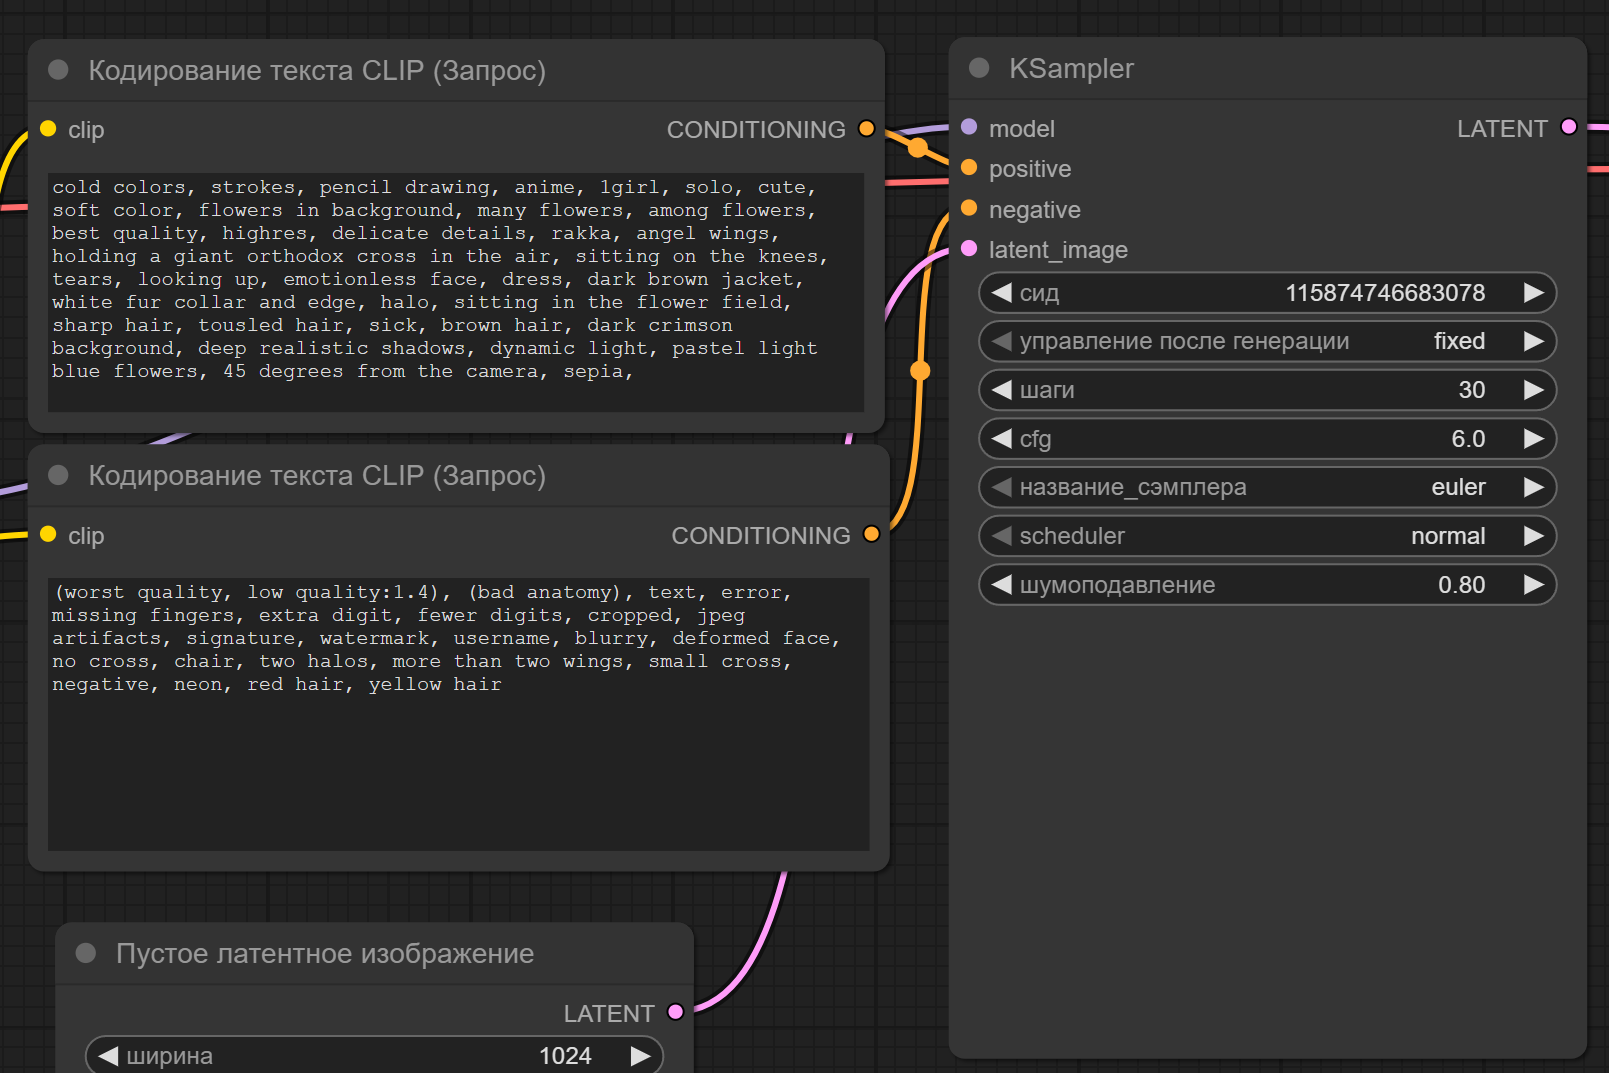
Task: Click the 'positive' input label on KSampler
Action: tap(1030, 169)
